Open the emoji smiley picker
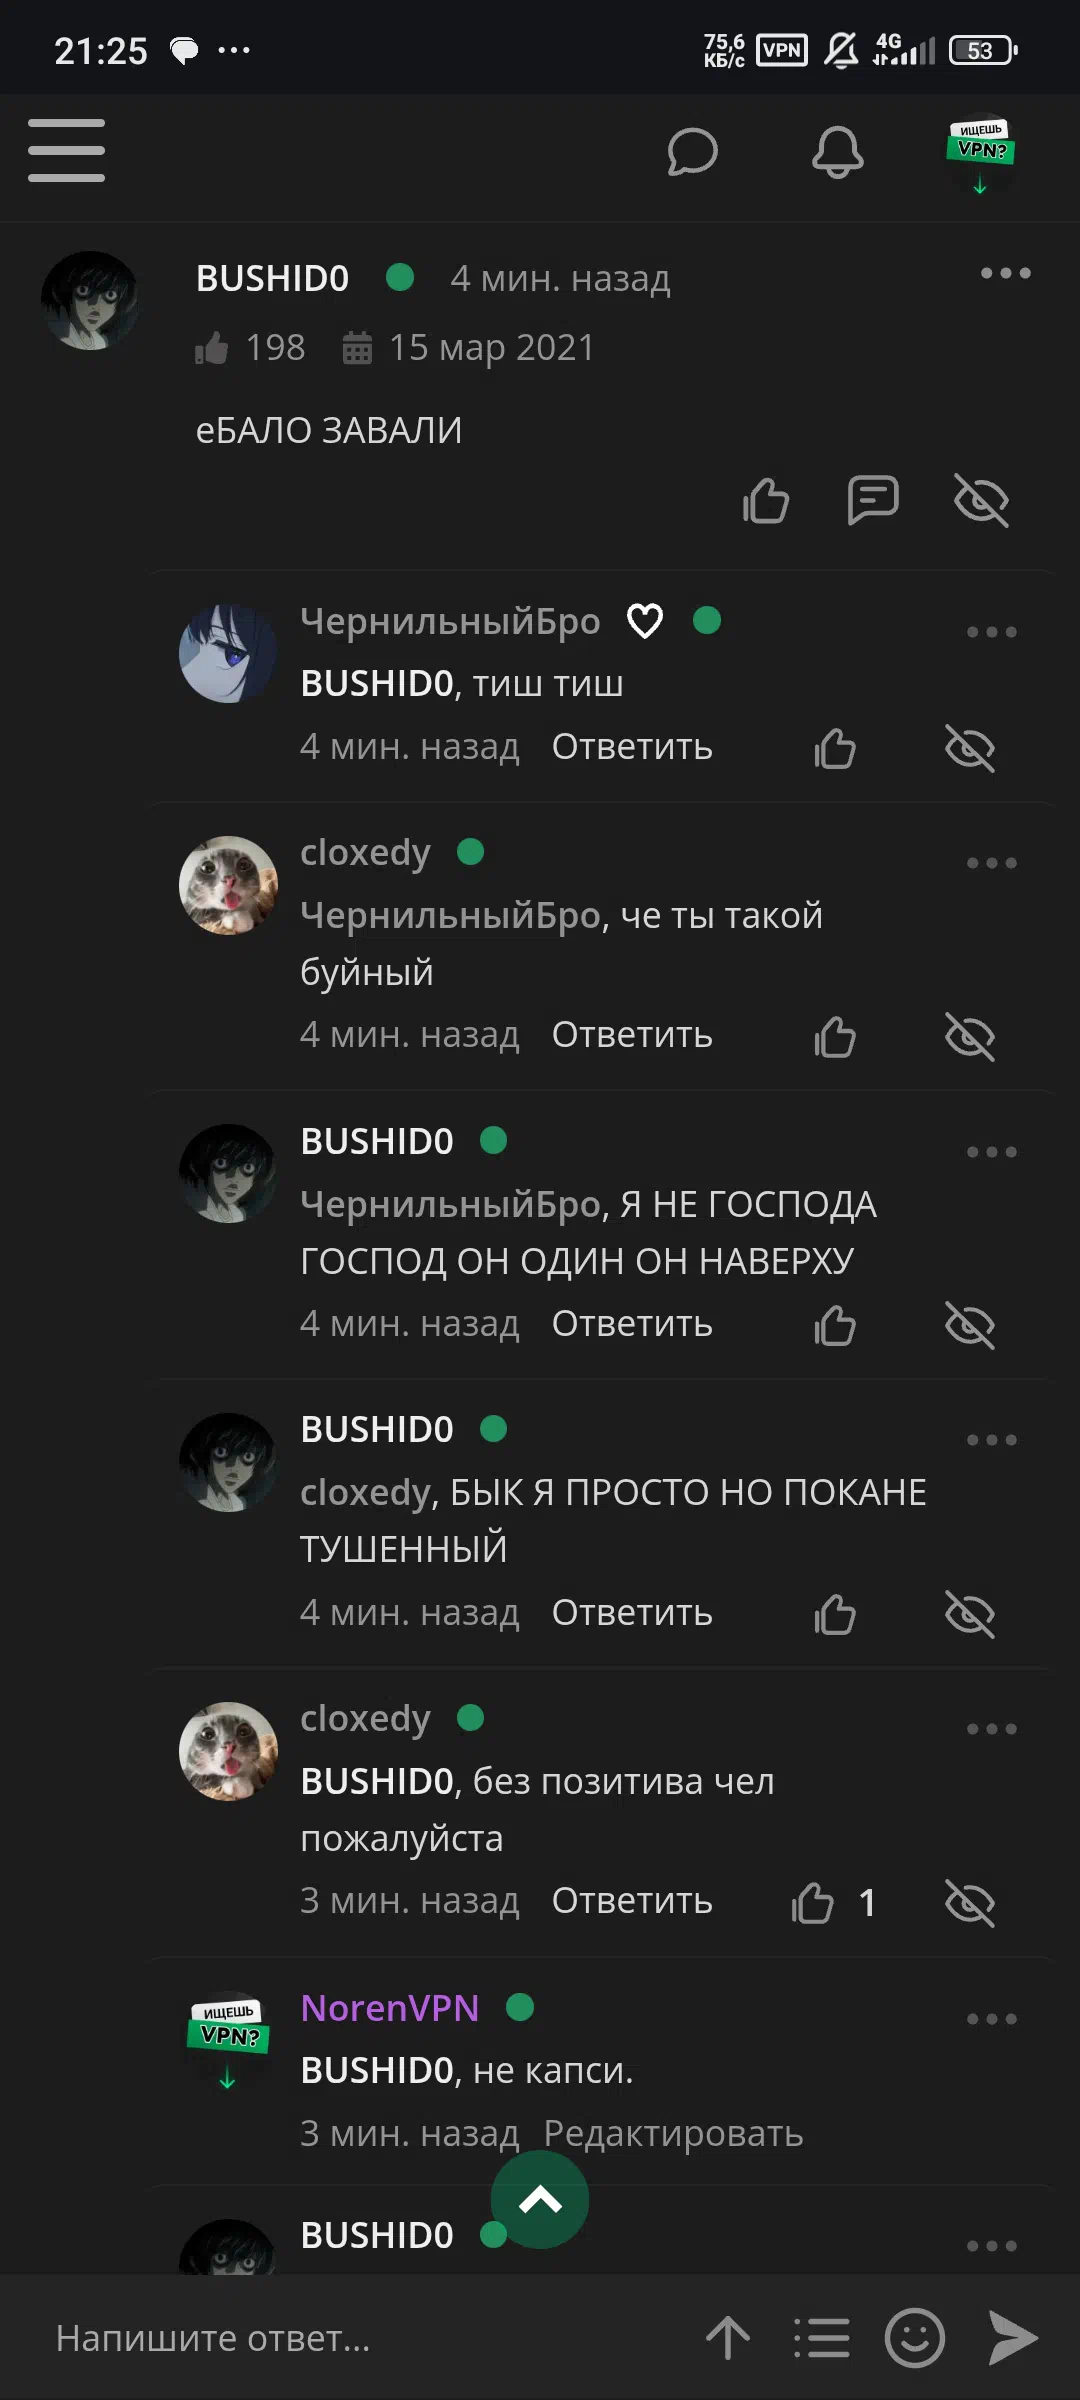Viewport: 1080px width, 2400px height. click(914, 2338)
